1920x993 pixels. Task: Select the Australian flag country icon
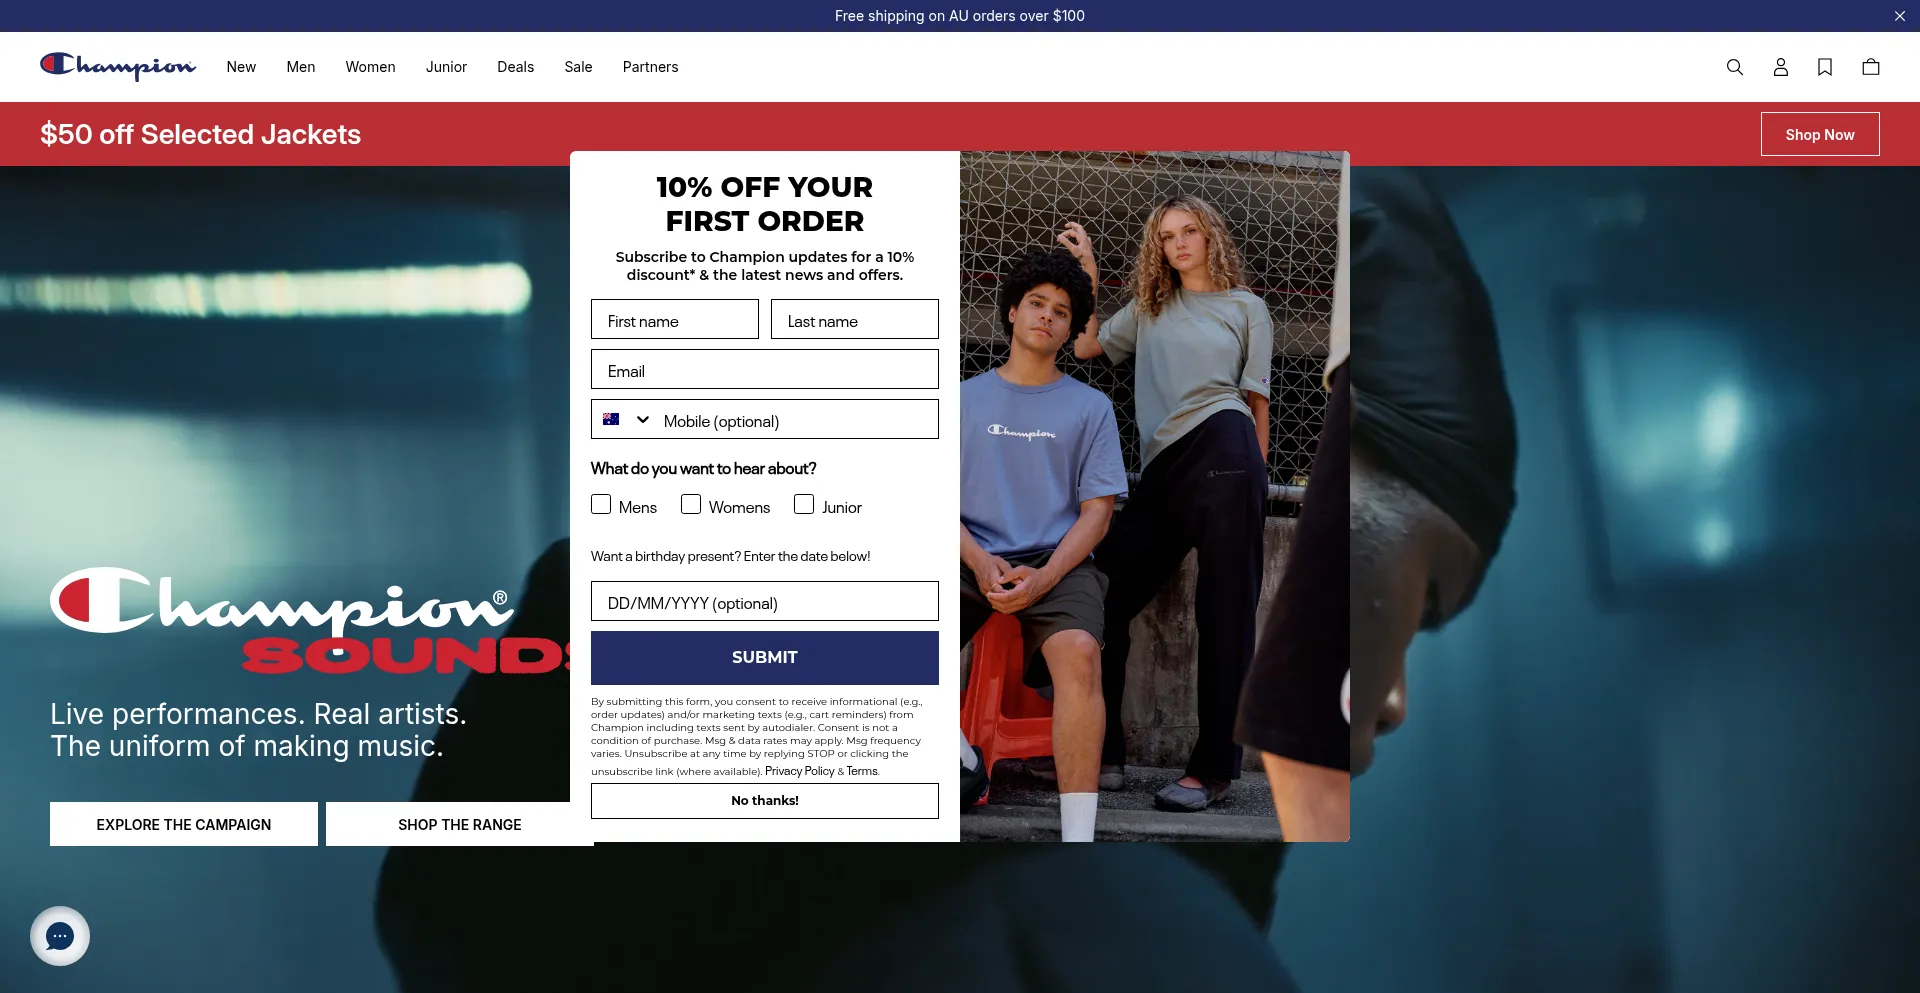[x=611, y=419]
